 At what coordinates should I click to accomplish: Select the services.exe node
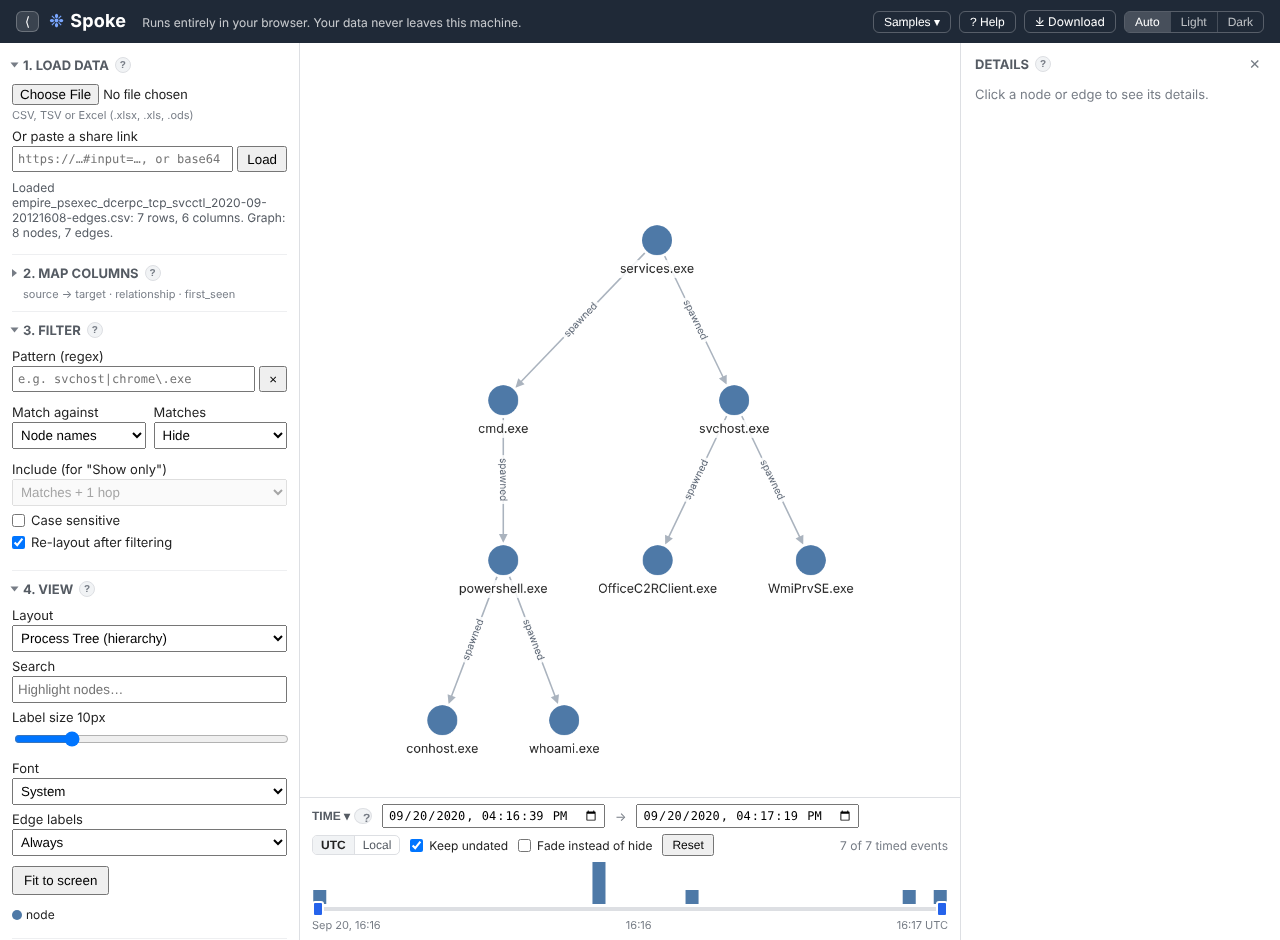click(657, 240)
